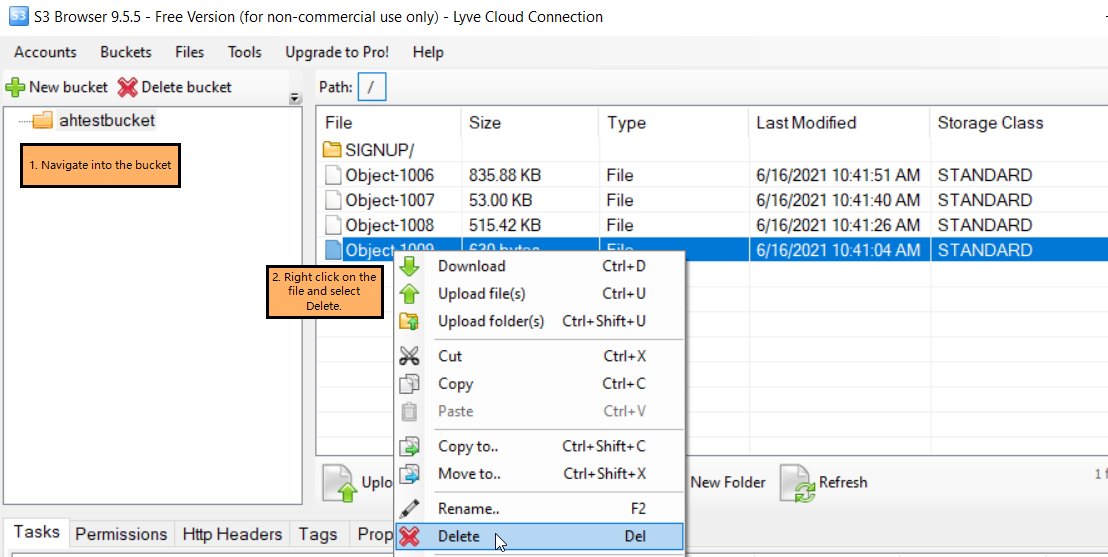1108x557 pixels.
Task: Open the Upgrade to Pro! menu
Action: tap(337, 52)
